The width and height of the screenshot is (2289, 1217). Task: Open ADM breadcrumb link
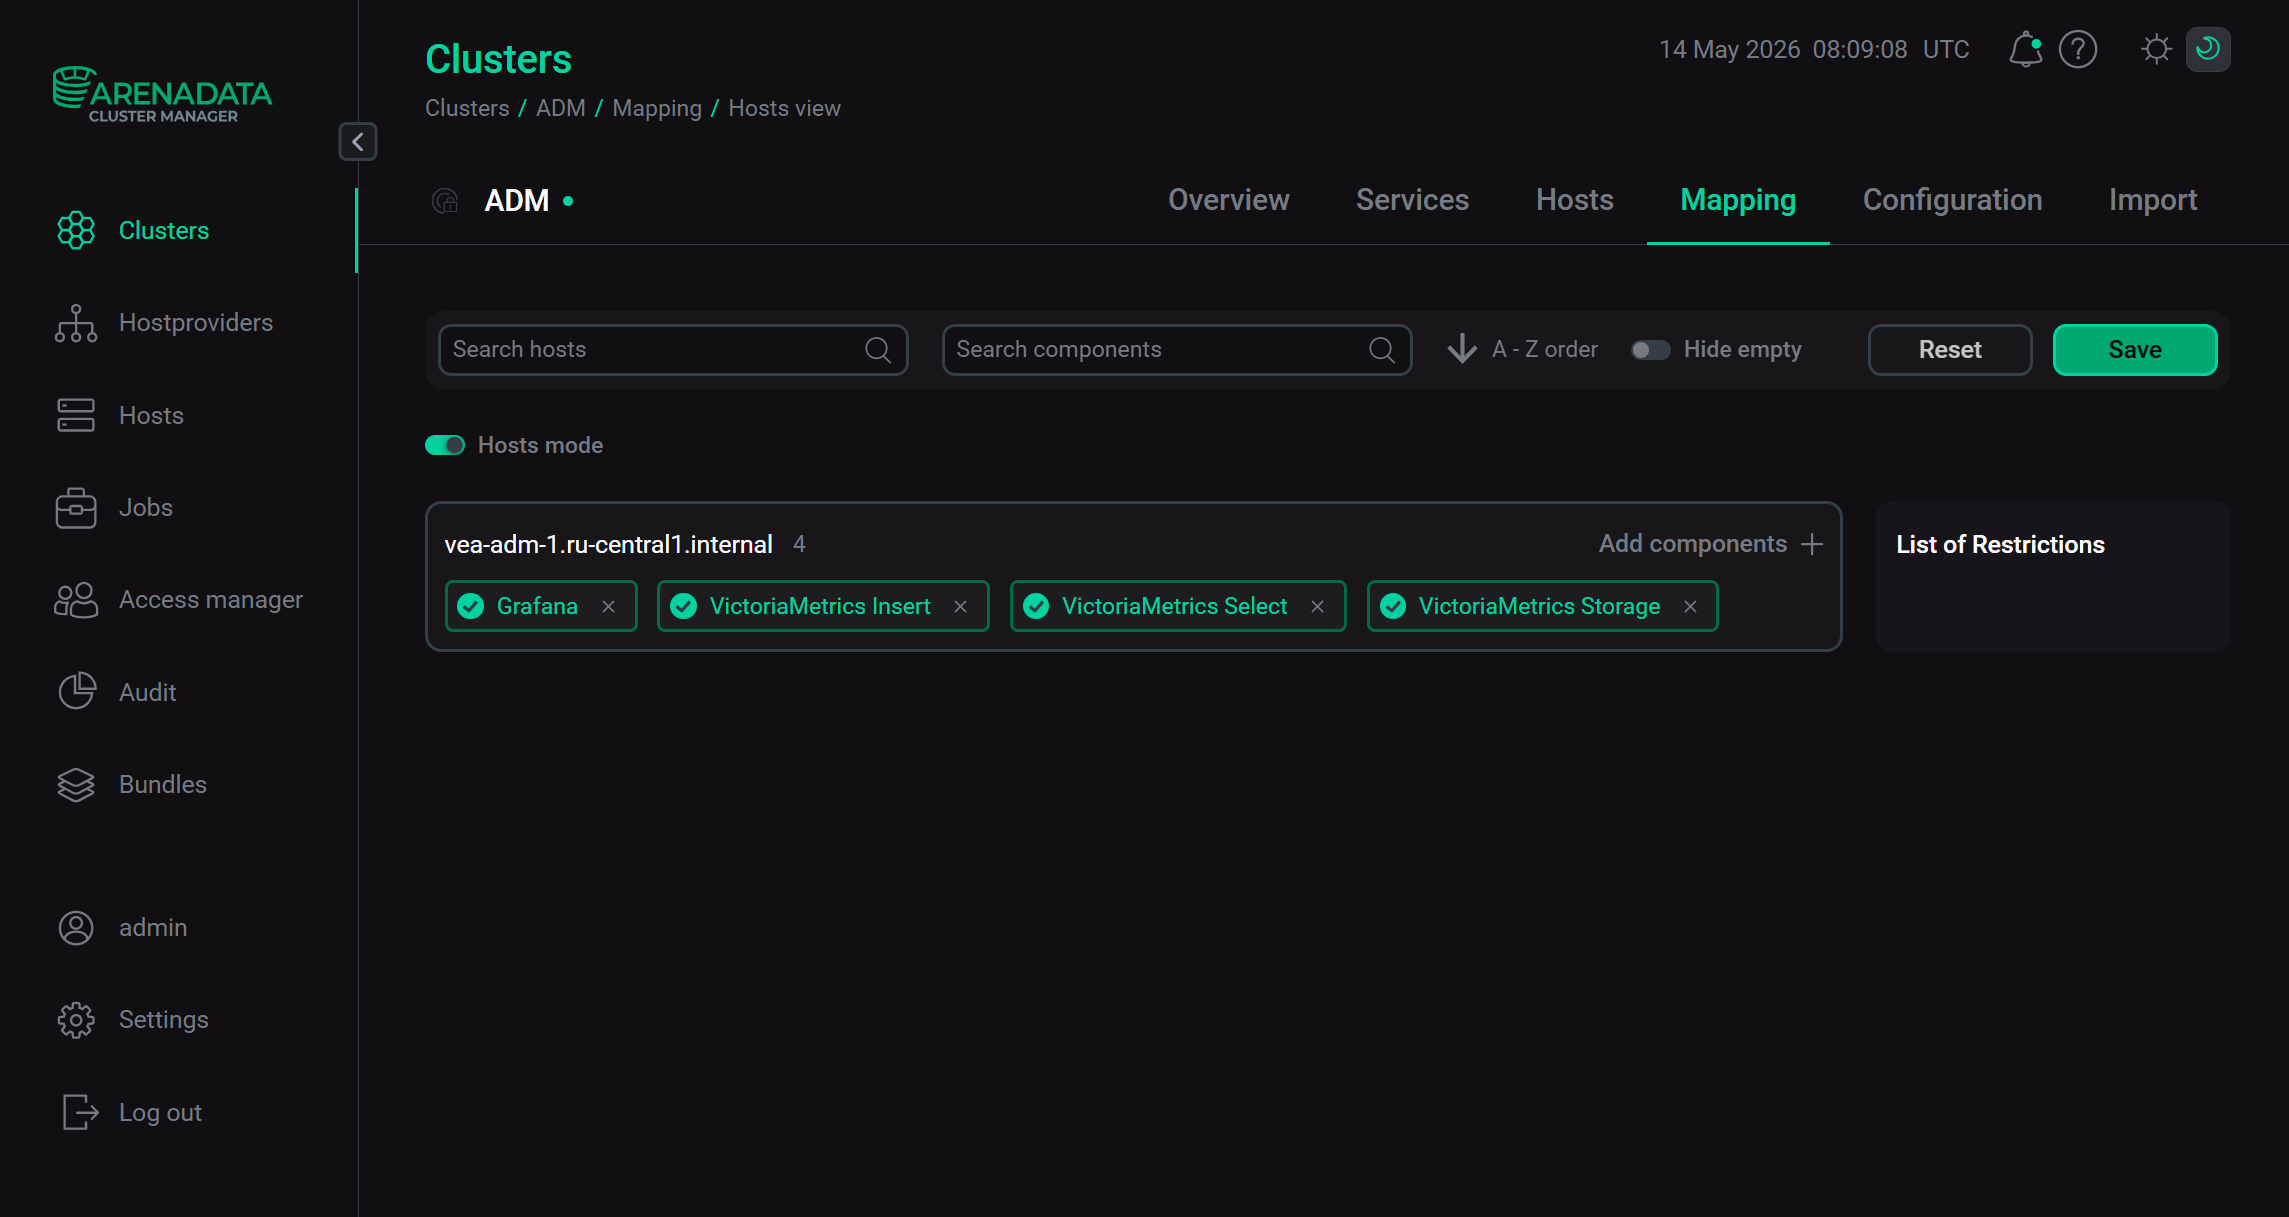tap(561, 108)
